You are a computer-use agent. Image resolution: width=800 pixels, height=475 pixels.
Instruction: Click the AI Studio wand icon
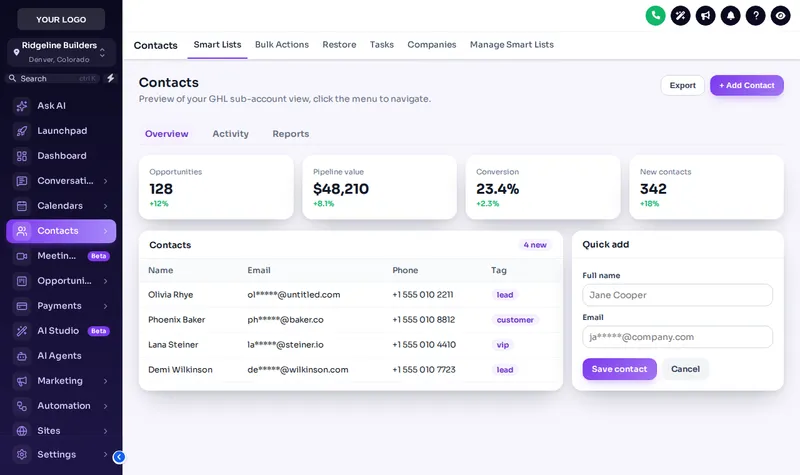click(x=22, y=331)
